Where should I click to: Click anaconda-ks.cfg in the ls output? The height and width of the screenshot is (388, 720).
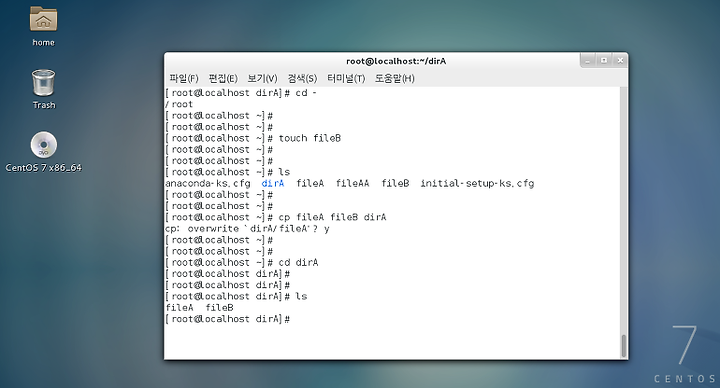[x=208, y=184]
